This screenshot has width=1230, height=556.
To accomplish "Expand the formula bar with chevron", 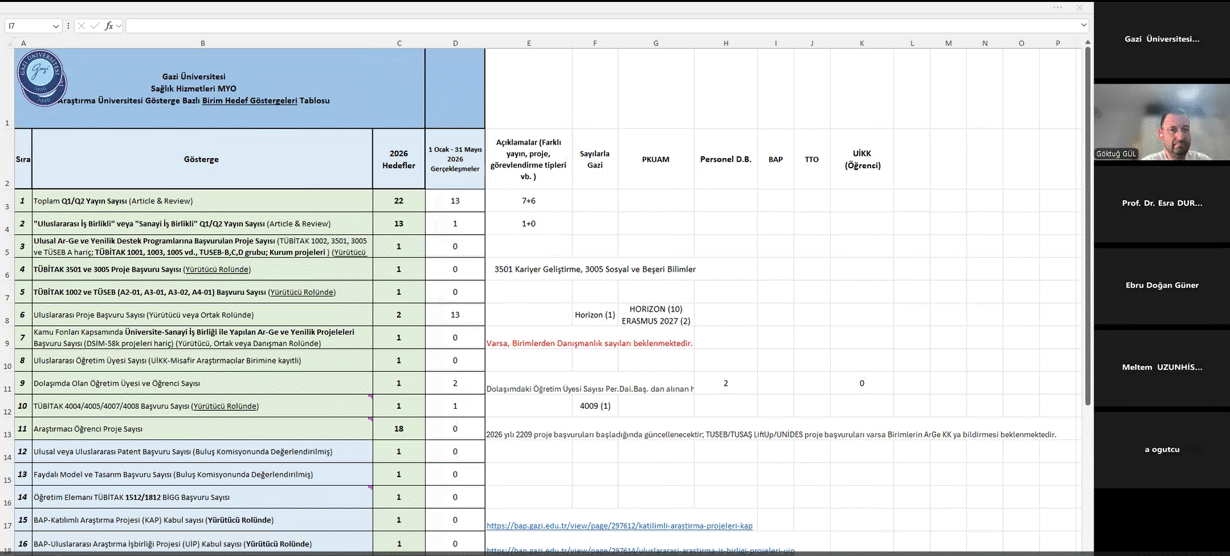I will [x=1083, y=26].
